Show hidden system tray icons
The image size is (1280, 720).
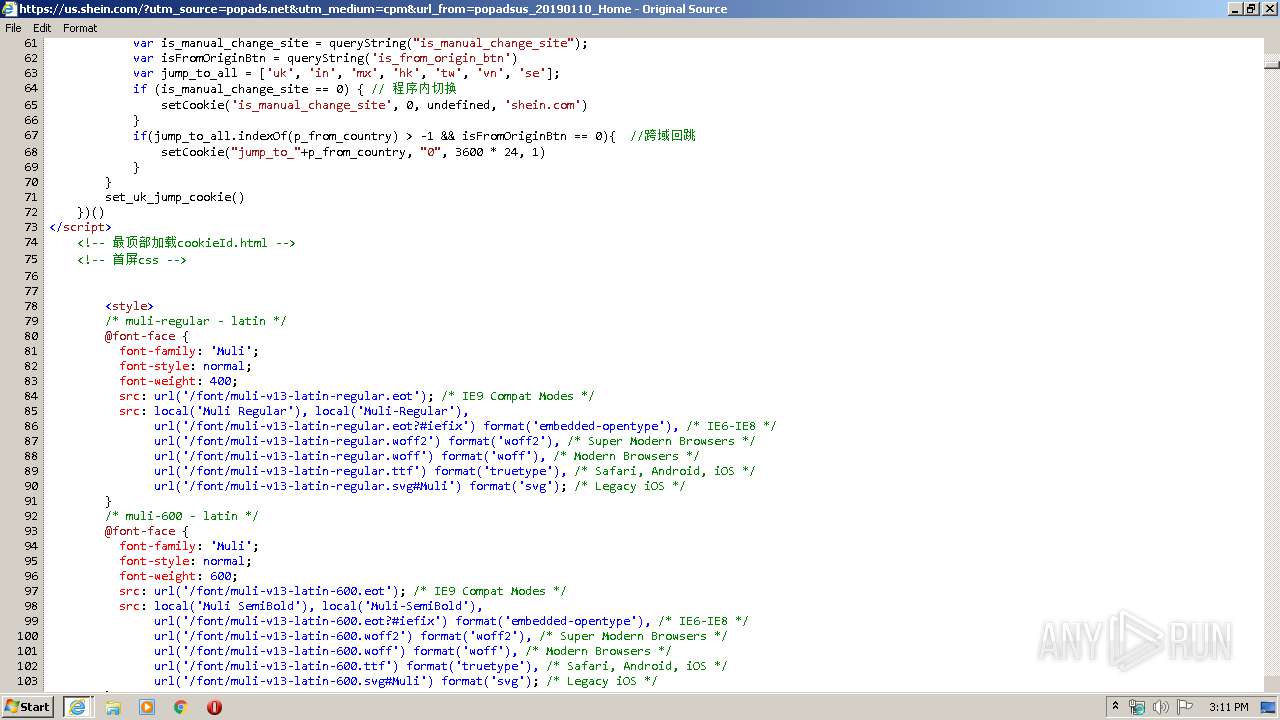coord(1115,707)
